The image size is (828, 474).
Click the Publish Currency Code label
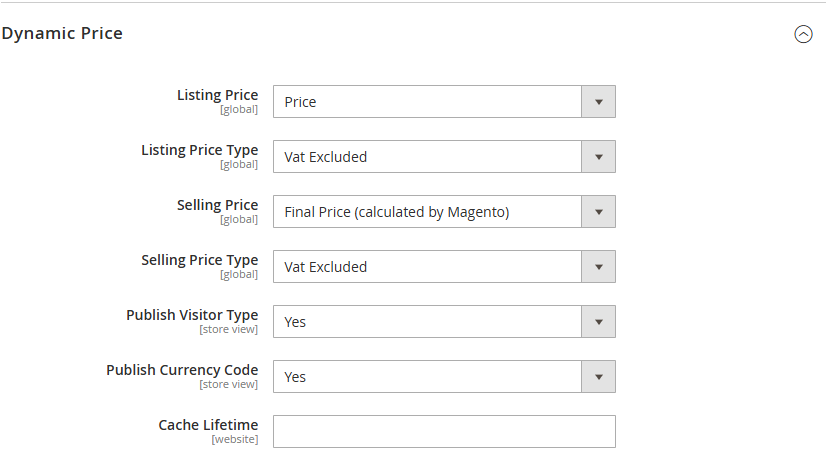[182, 370]
